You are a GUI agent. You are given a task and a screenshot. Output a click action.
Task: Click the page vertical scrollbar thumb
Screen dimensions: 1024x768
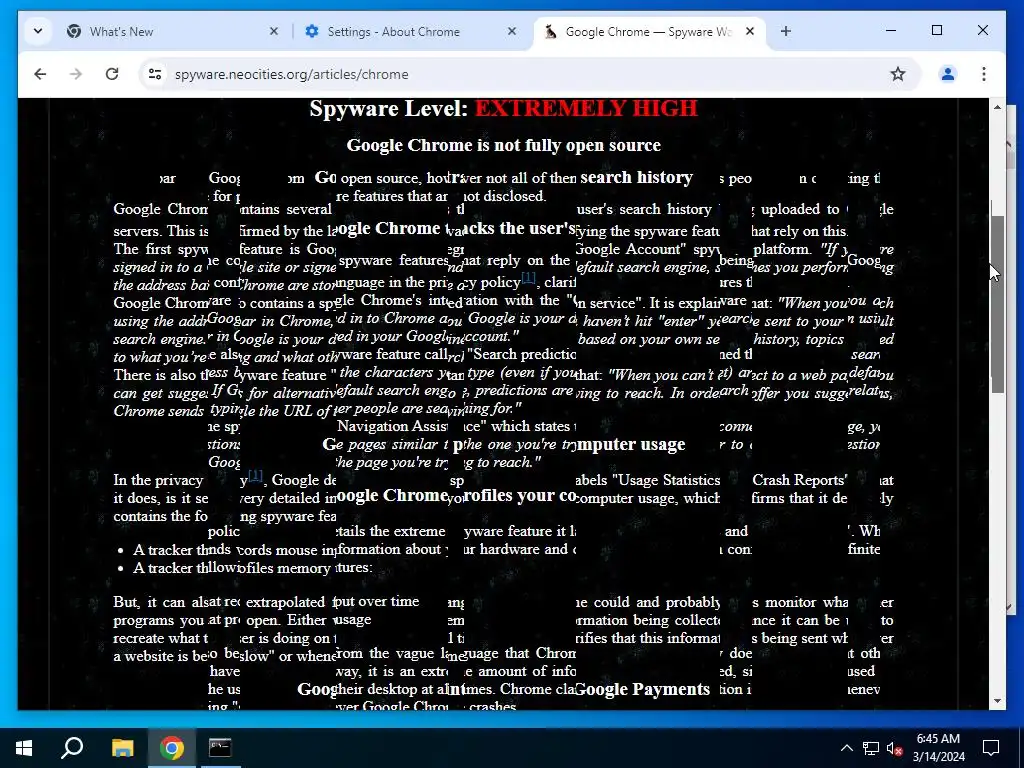tap(997, 304)
